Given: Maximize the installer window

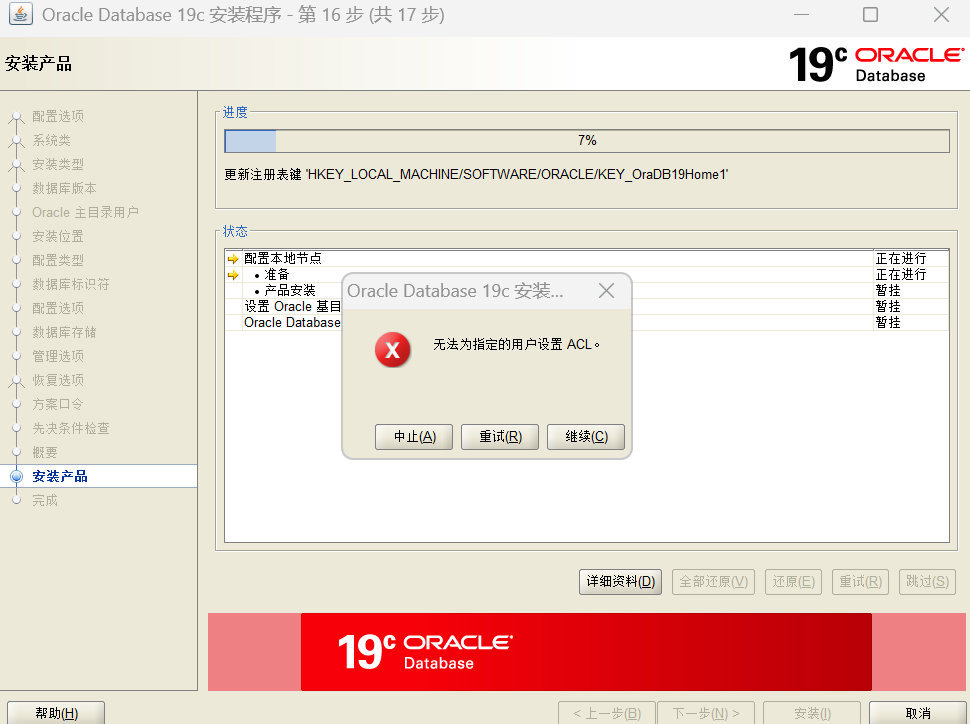Looking at the screenshot, I should point(870,14).
